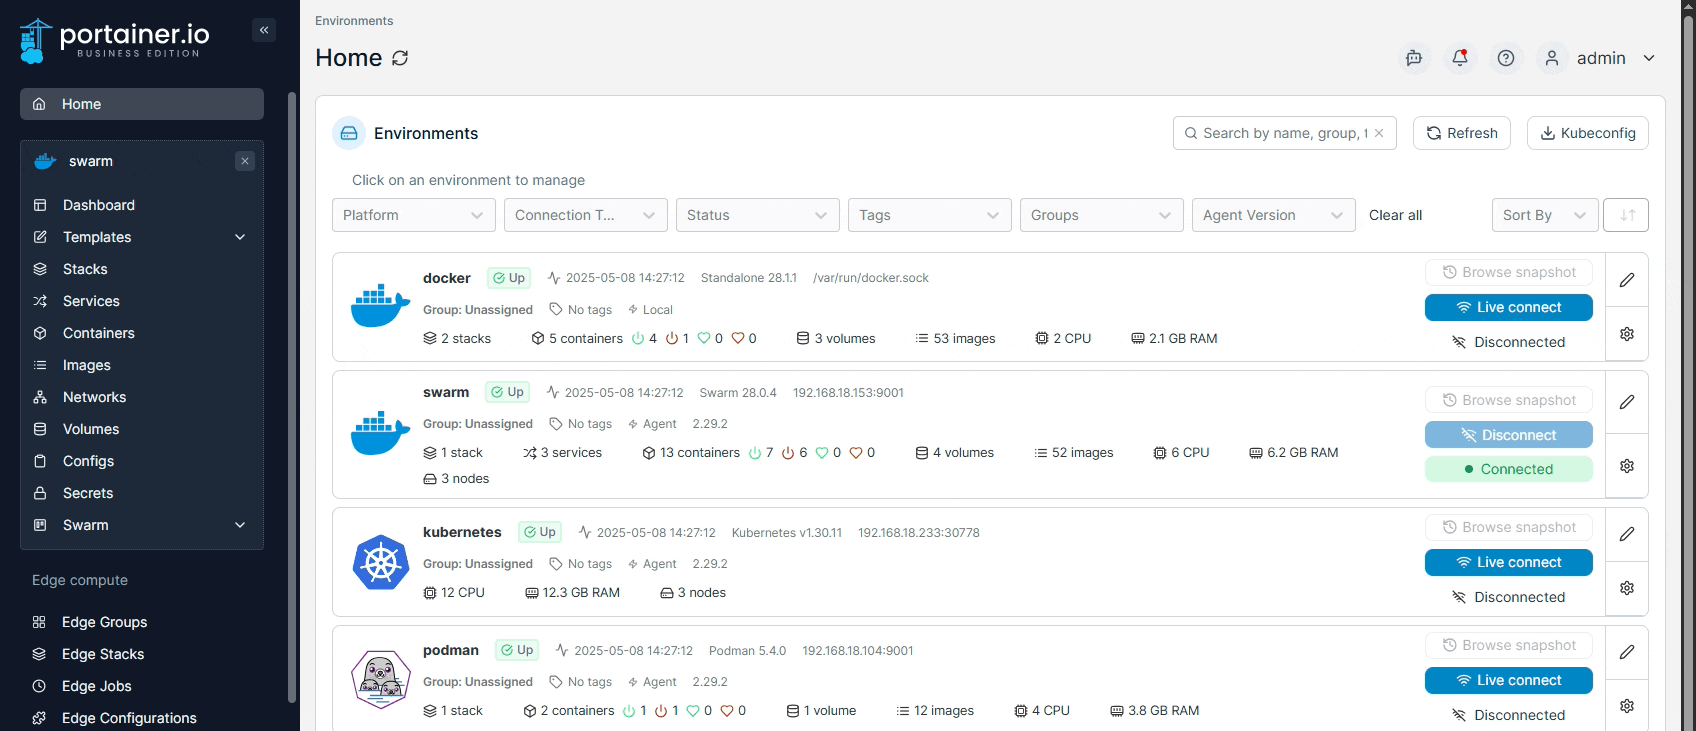
Task: Open the Agent Version filter dropdown
Action: [x=1273, y=215]
